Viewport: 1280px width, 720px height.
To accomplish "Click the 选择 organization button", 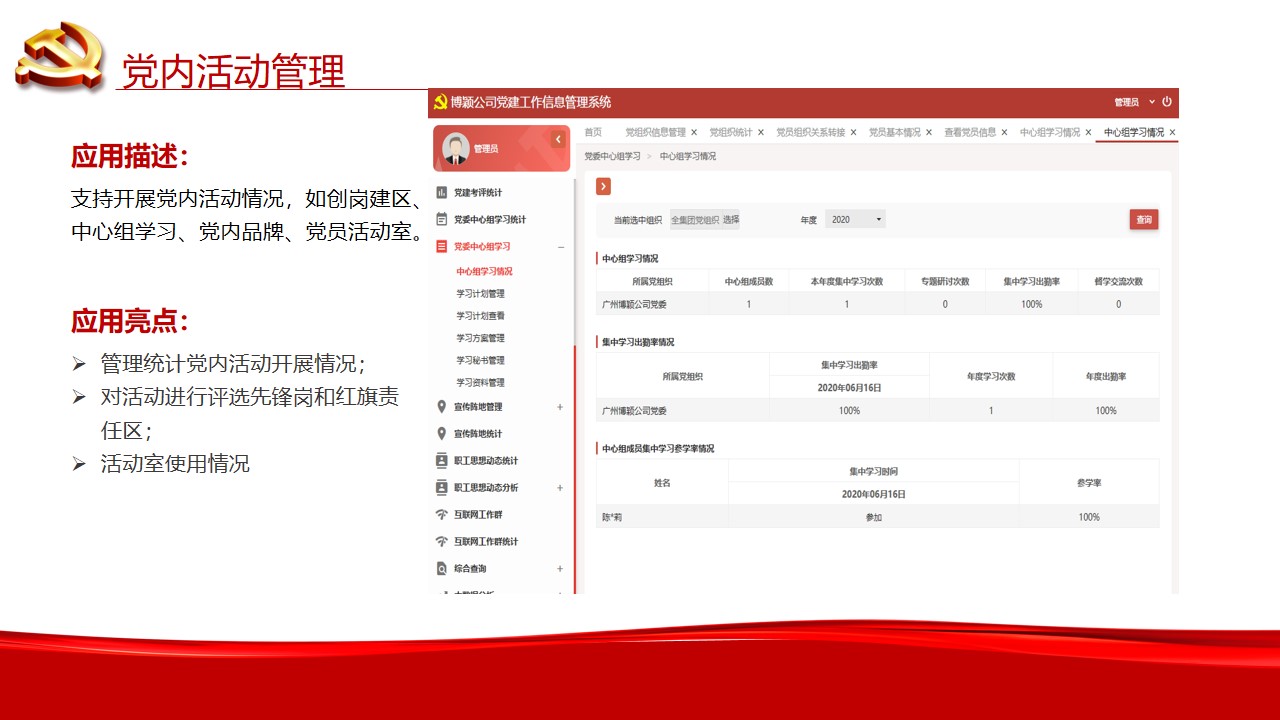I will click(x=731, y=220).
